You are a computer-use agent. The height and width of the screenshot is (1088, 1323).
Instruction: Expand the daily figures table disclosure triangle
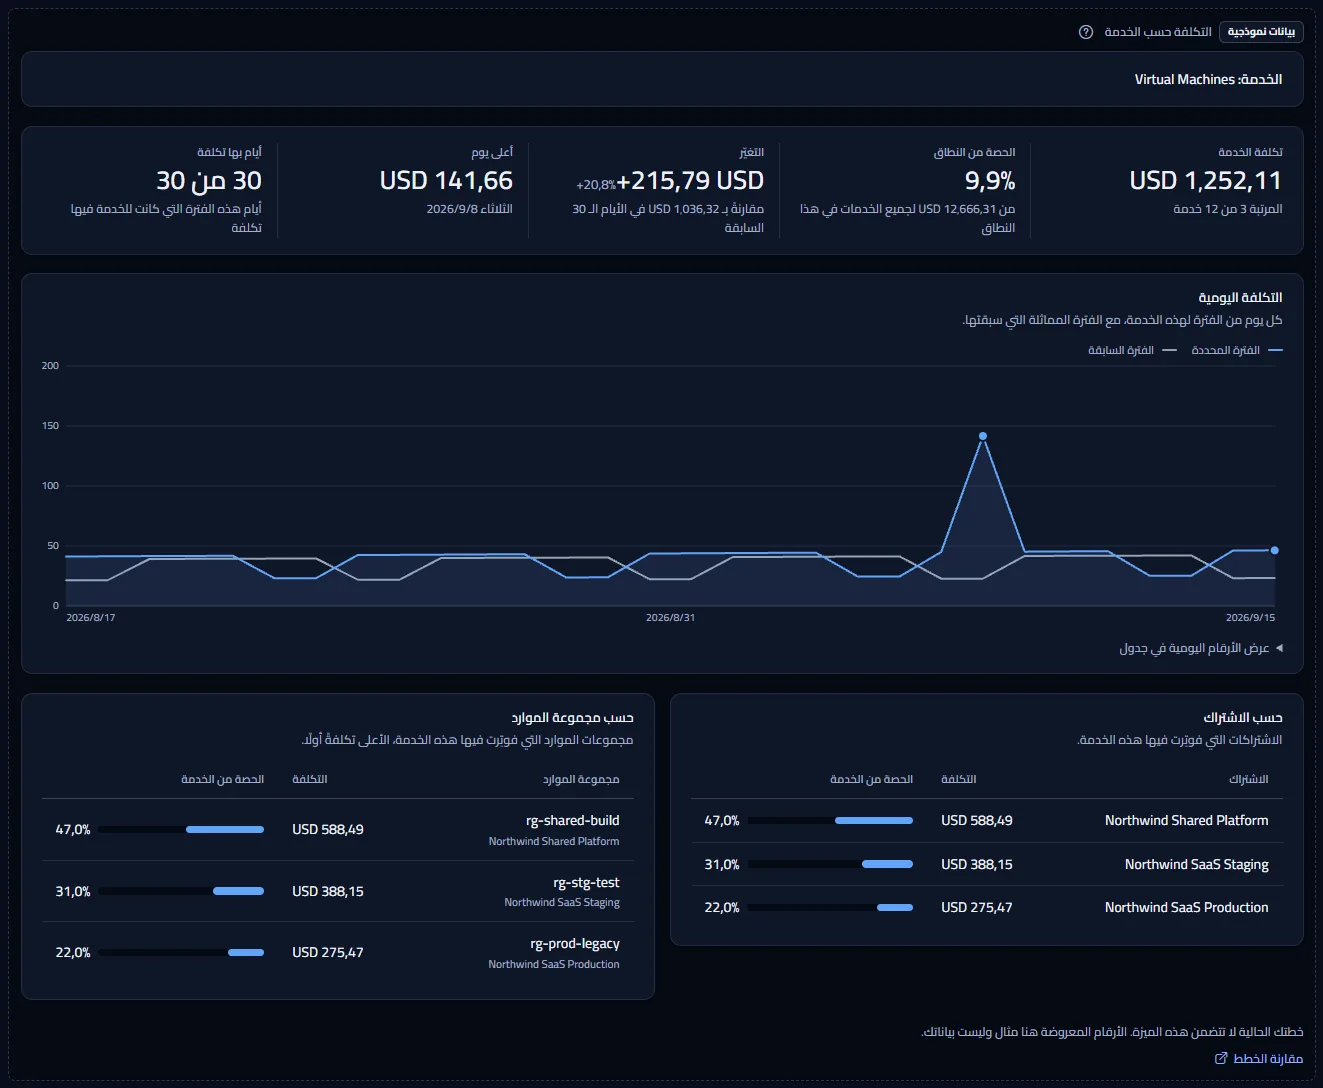click(x=1279, y=648)
